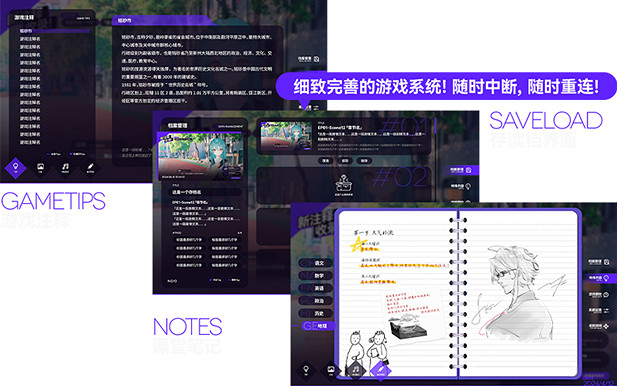This screenshot has height=386, width=617.
Task: Switch to the 英语 subject tab
Action: pyautogui.click(x=316, y=288)
